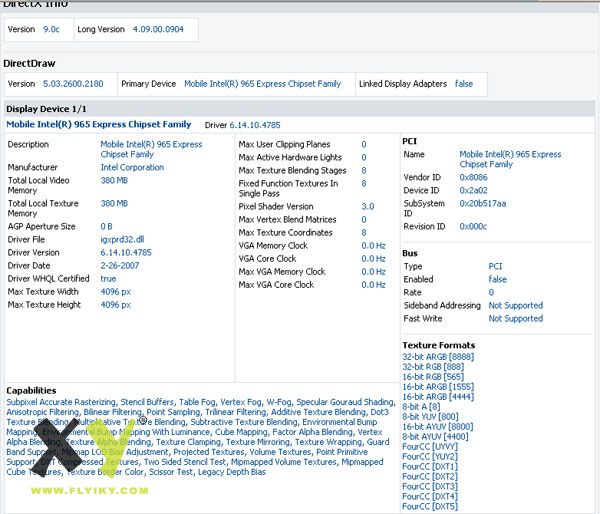Click texture format FourCC [UYVY]
This screenshot has width=600, height=514.
430,447
